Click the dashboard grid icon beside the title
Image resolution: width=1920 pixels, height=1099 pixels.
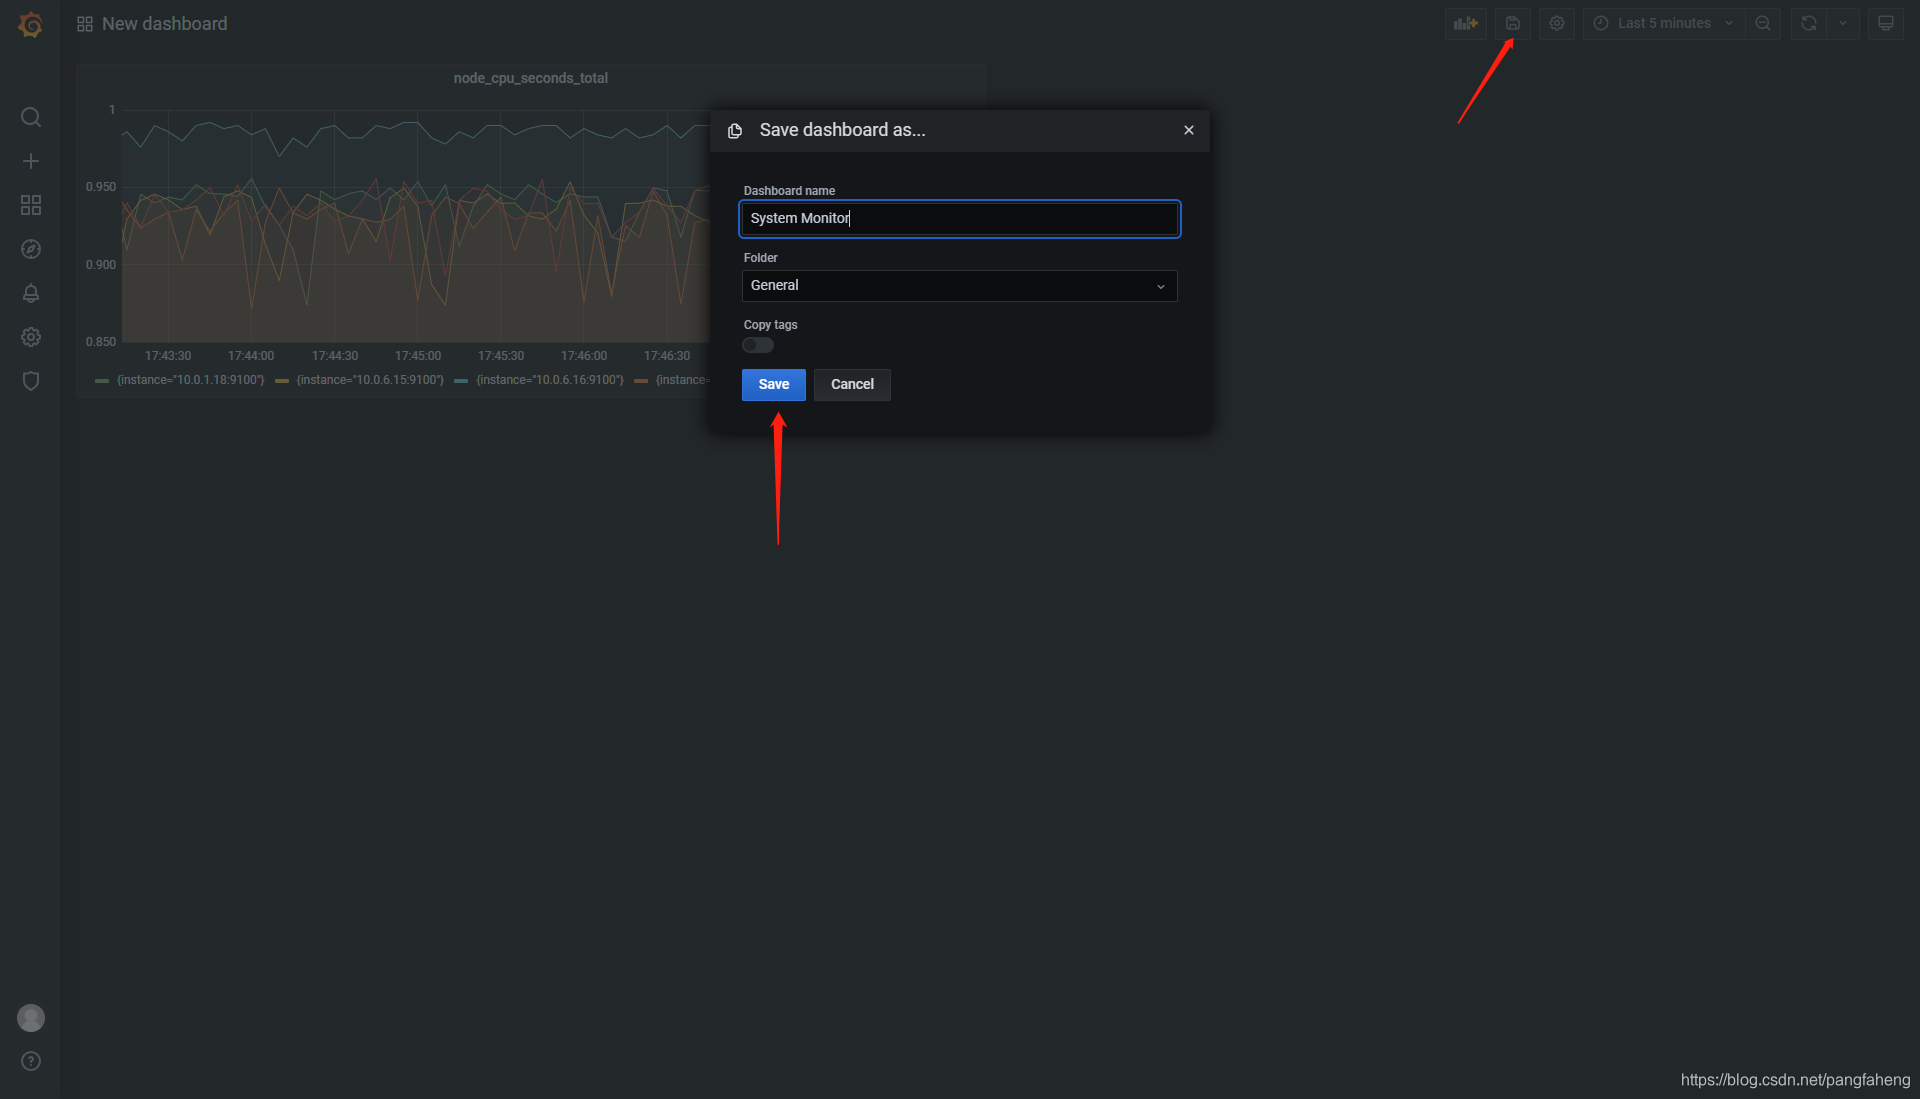(x=85, y=24)
